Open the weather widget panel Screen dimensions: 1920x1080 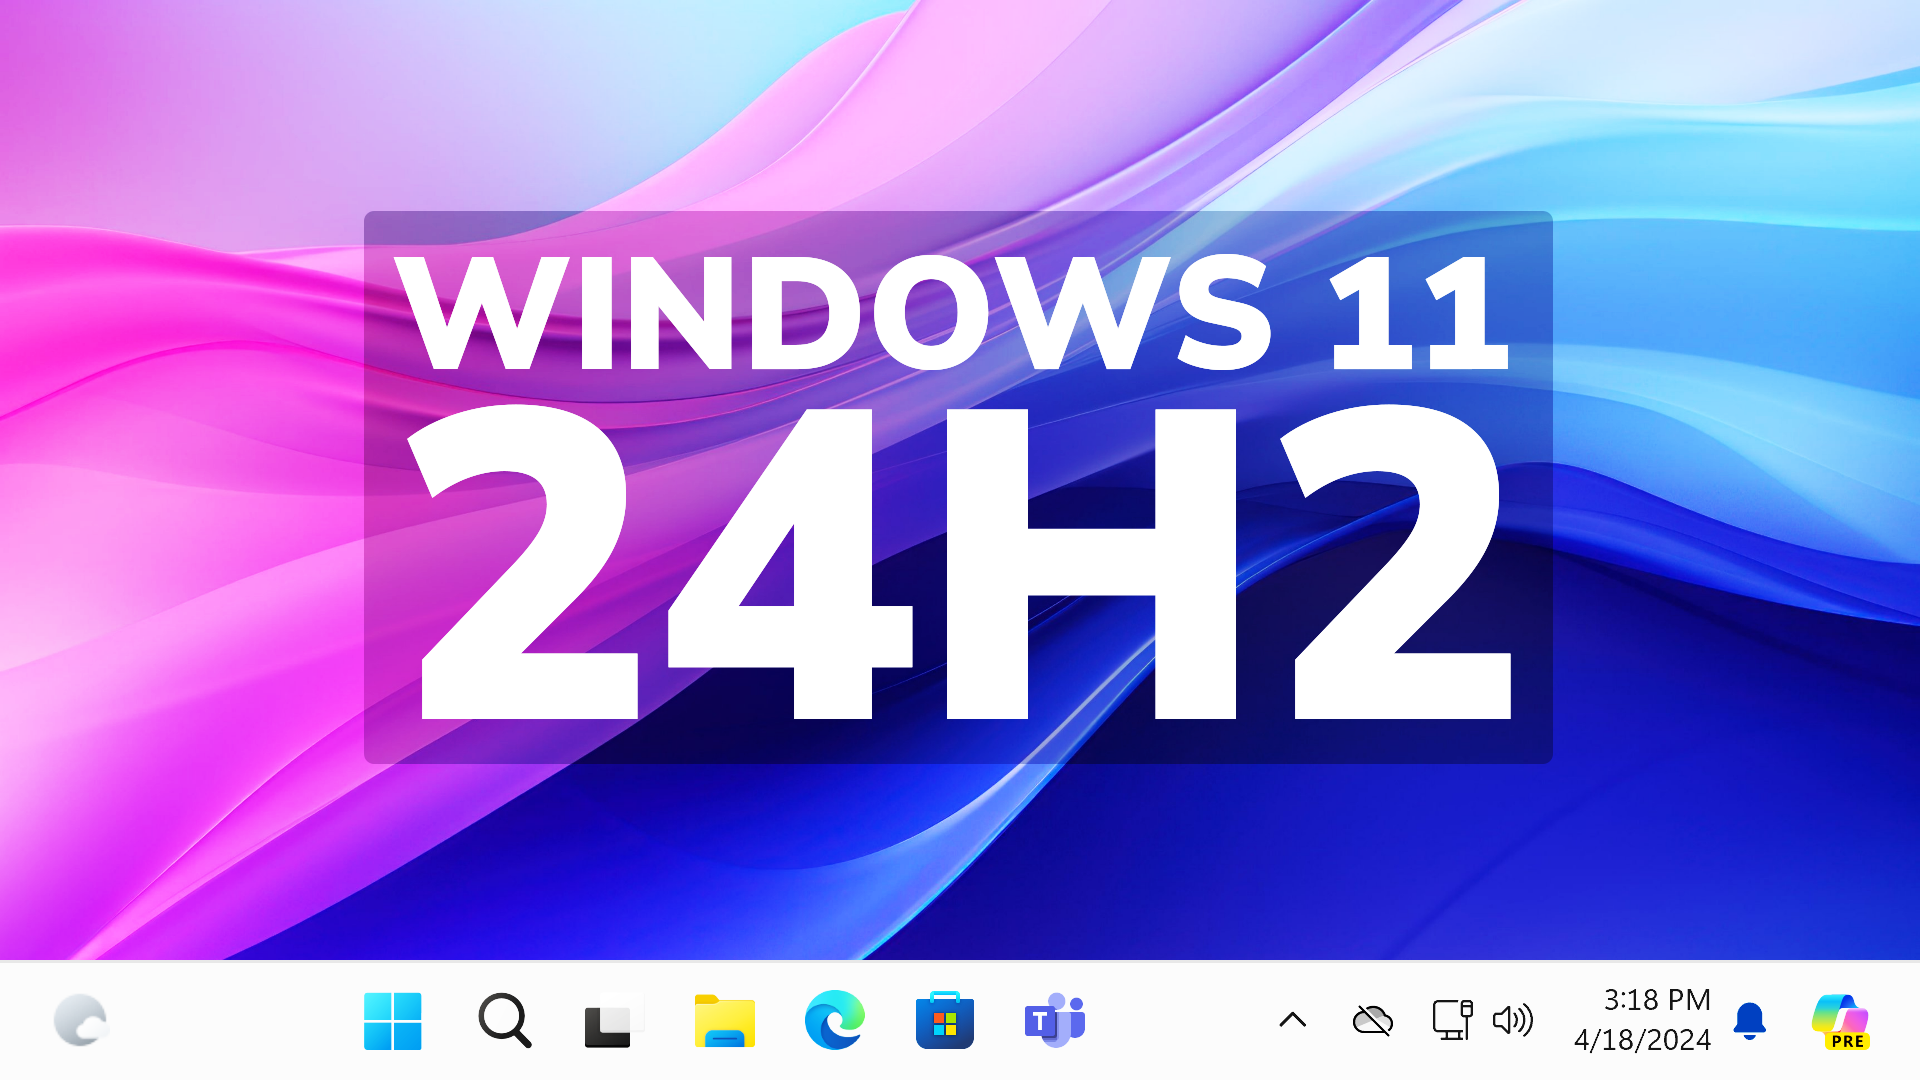(83, 1021)
